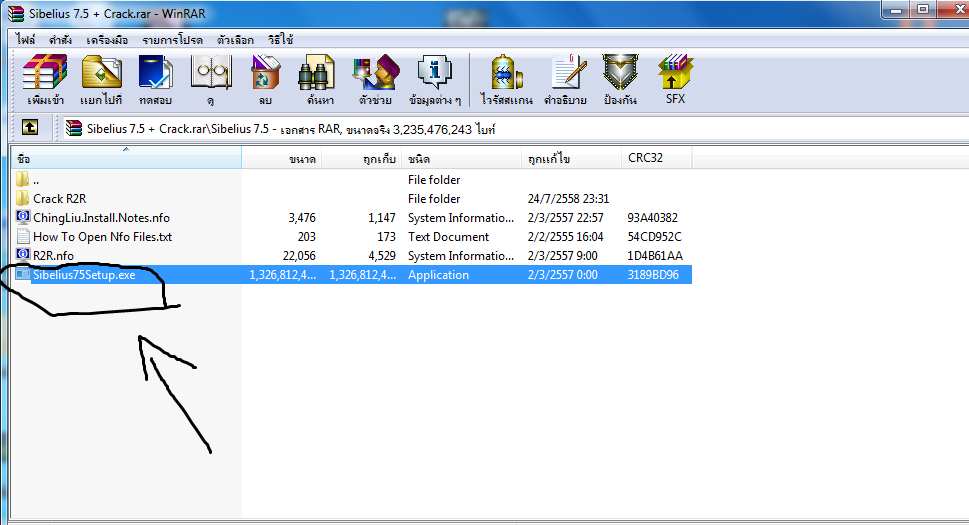Click the WinRAR title bar books icon
The image size is (969, 525).
tap(15, 13)
